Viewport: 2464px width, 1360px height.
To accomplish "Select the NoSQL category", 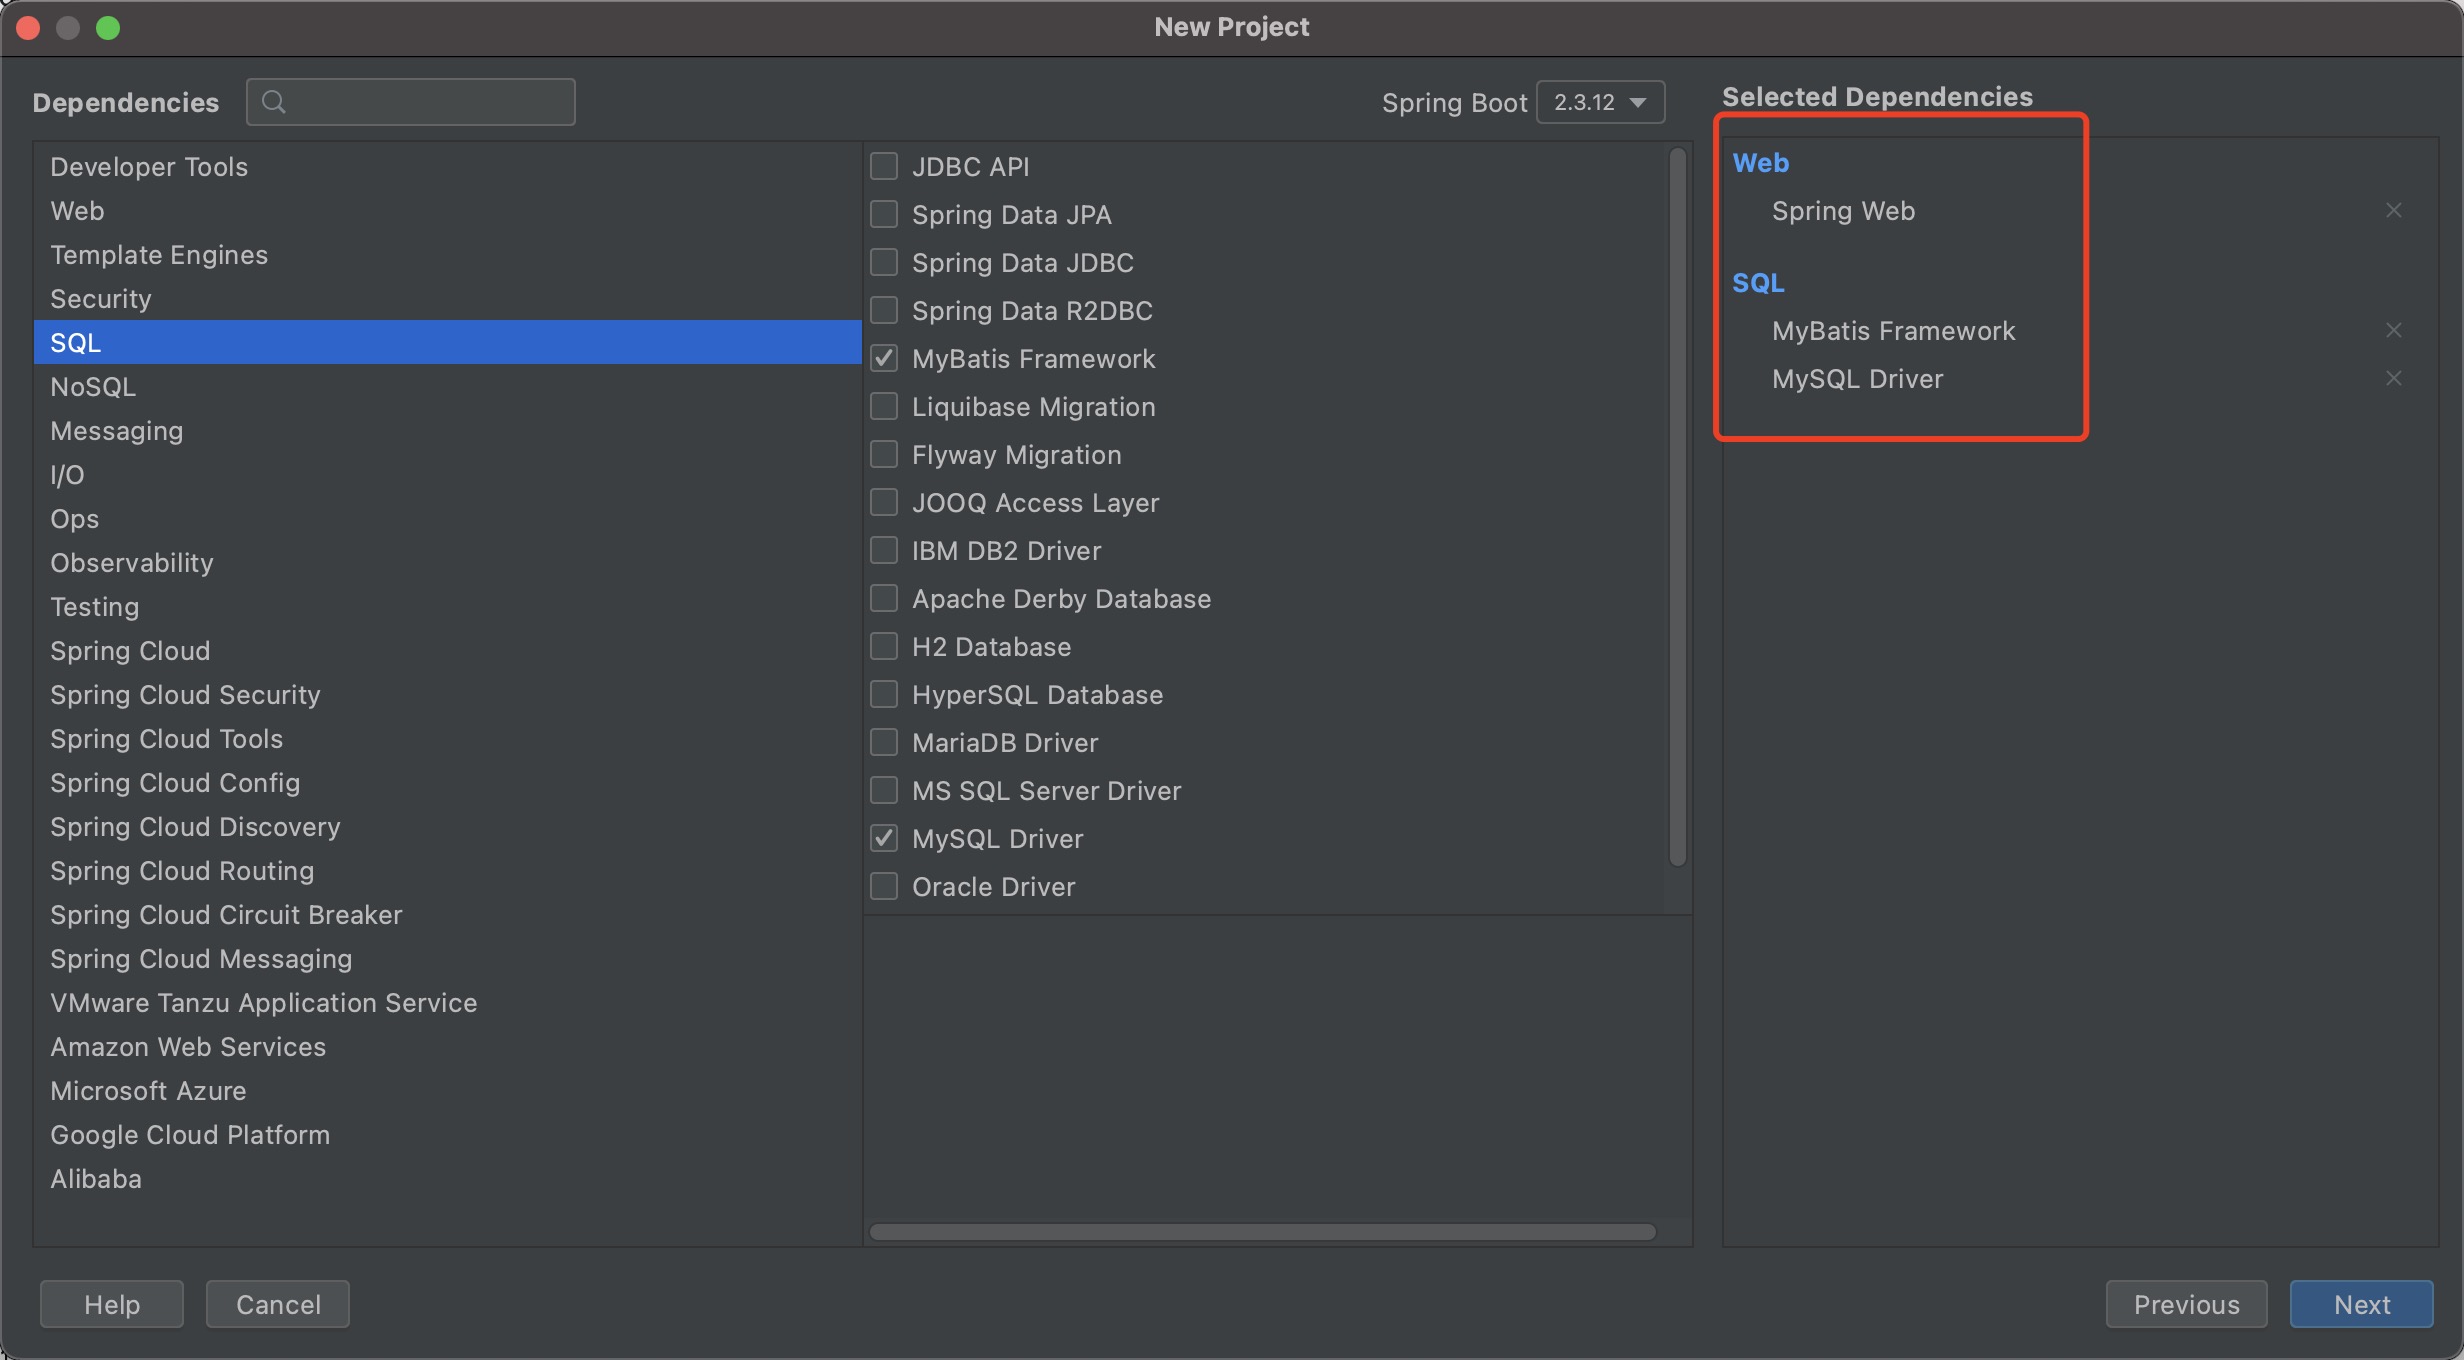I will coord(447,386).
